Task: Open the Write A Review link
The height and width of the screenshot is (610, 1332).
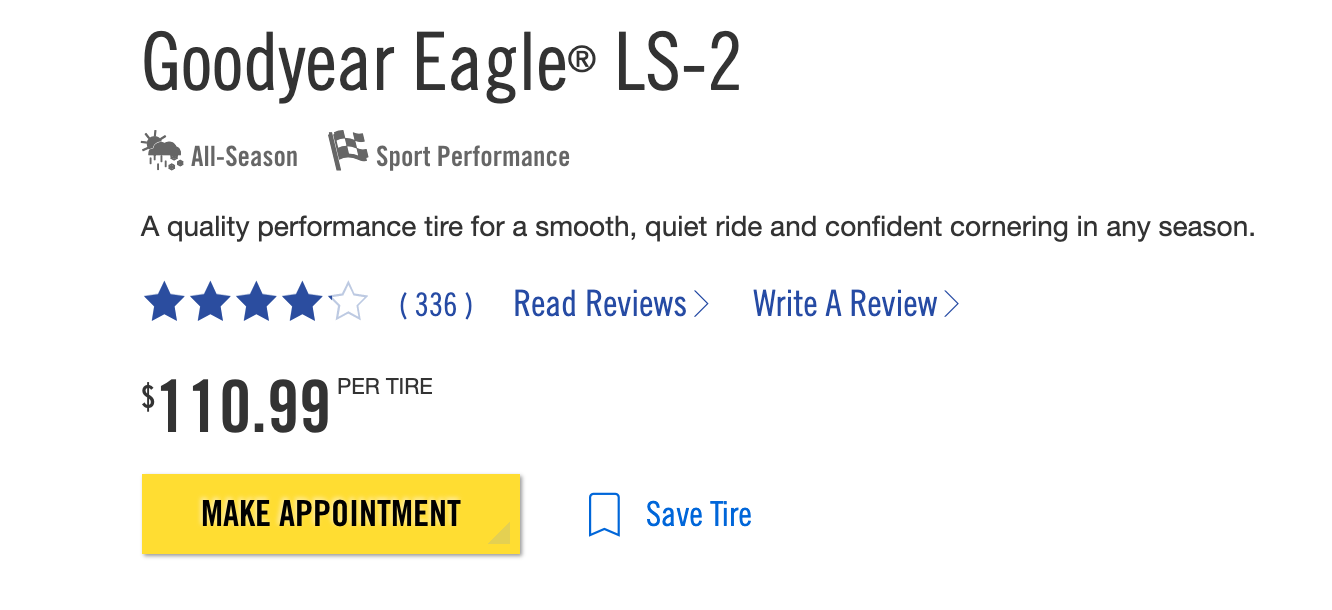Action: pyautogui.click(x=845, y=303)
